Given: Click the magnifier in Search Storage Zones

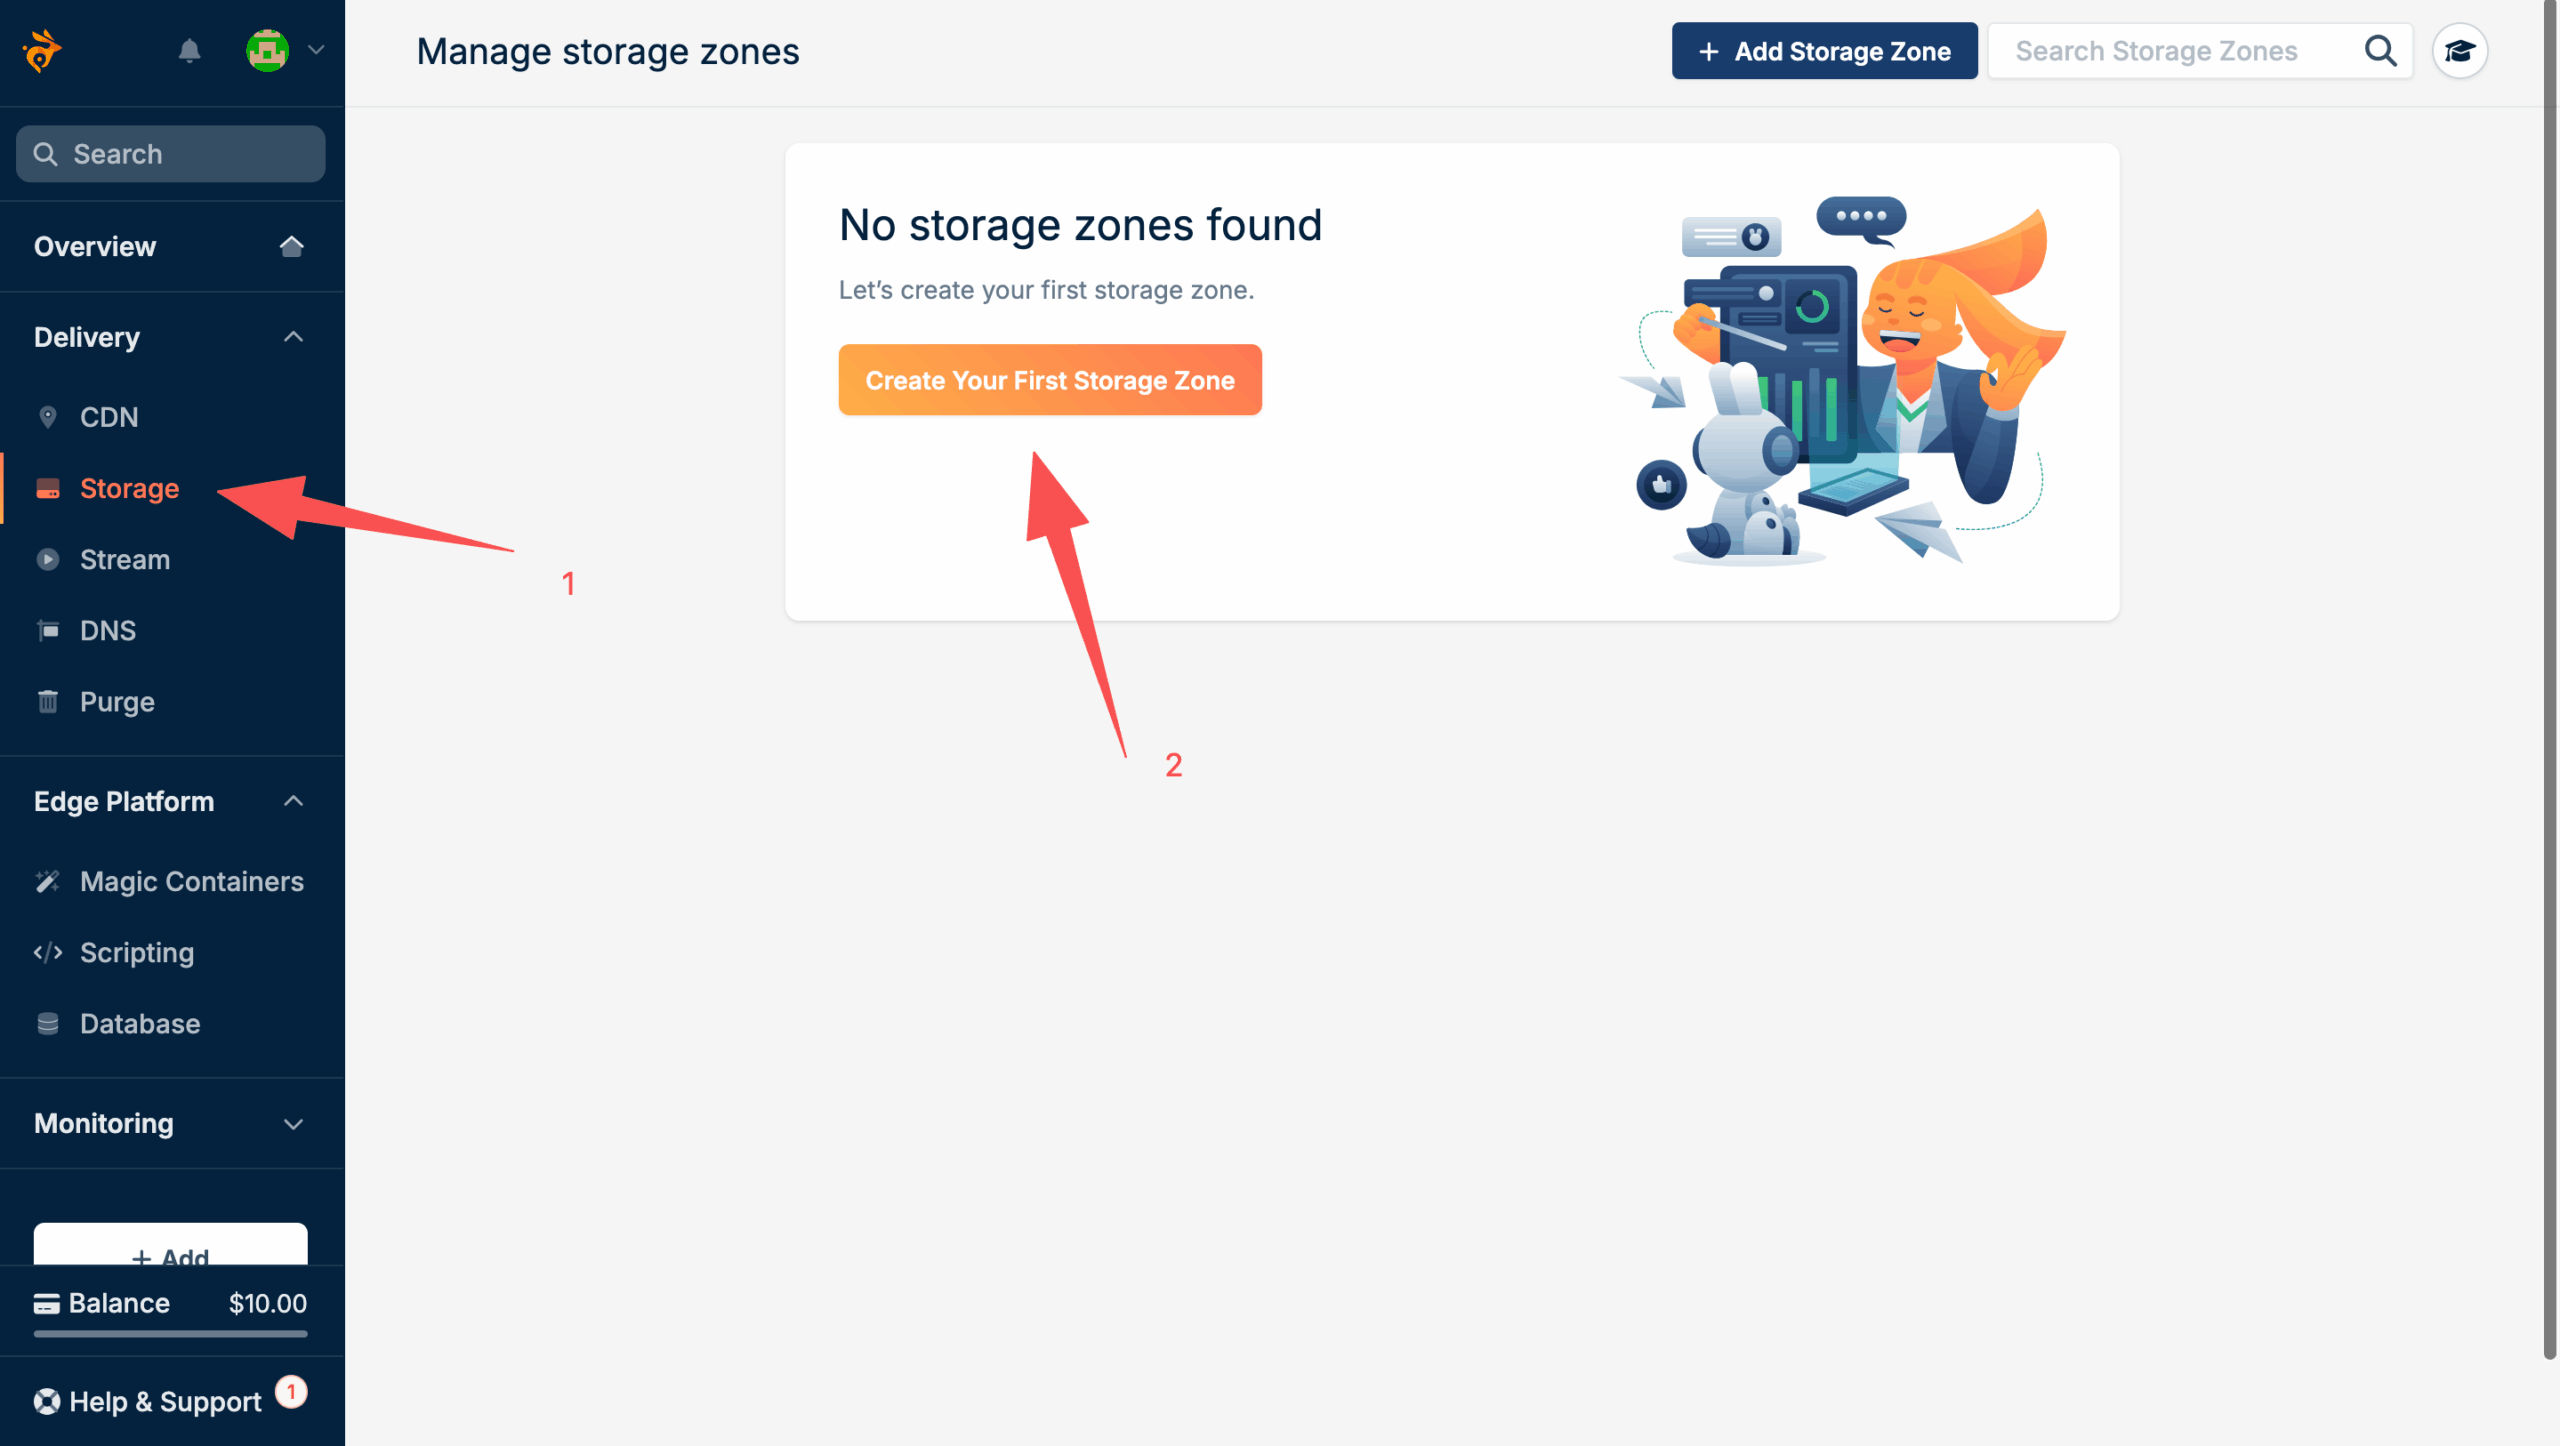Looking at the screenshot, I should tap(2380, 51).
